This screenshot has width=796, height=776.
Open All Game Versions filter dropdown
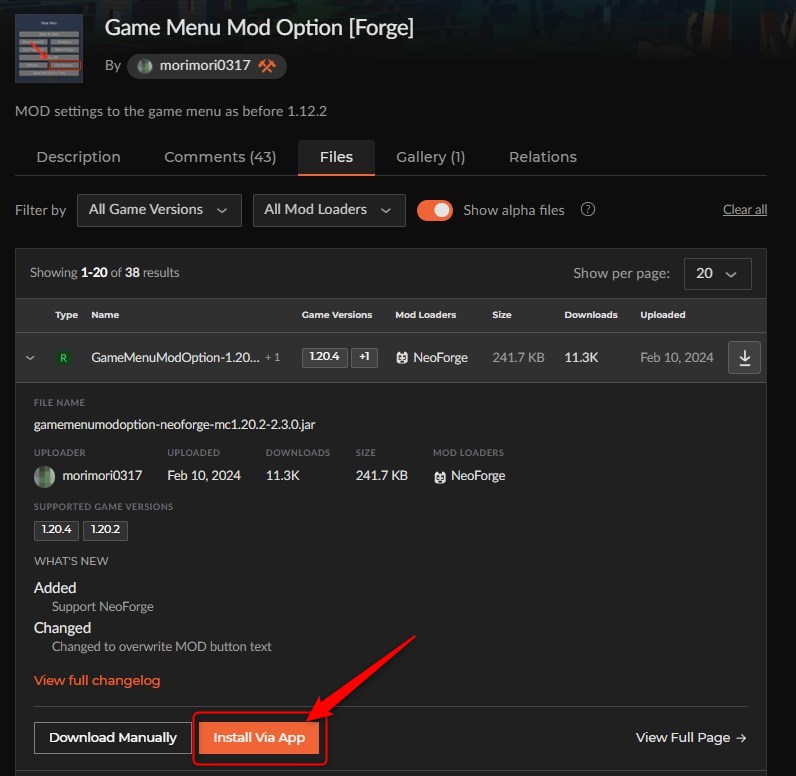tap(159, 210)
